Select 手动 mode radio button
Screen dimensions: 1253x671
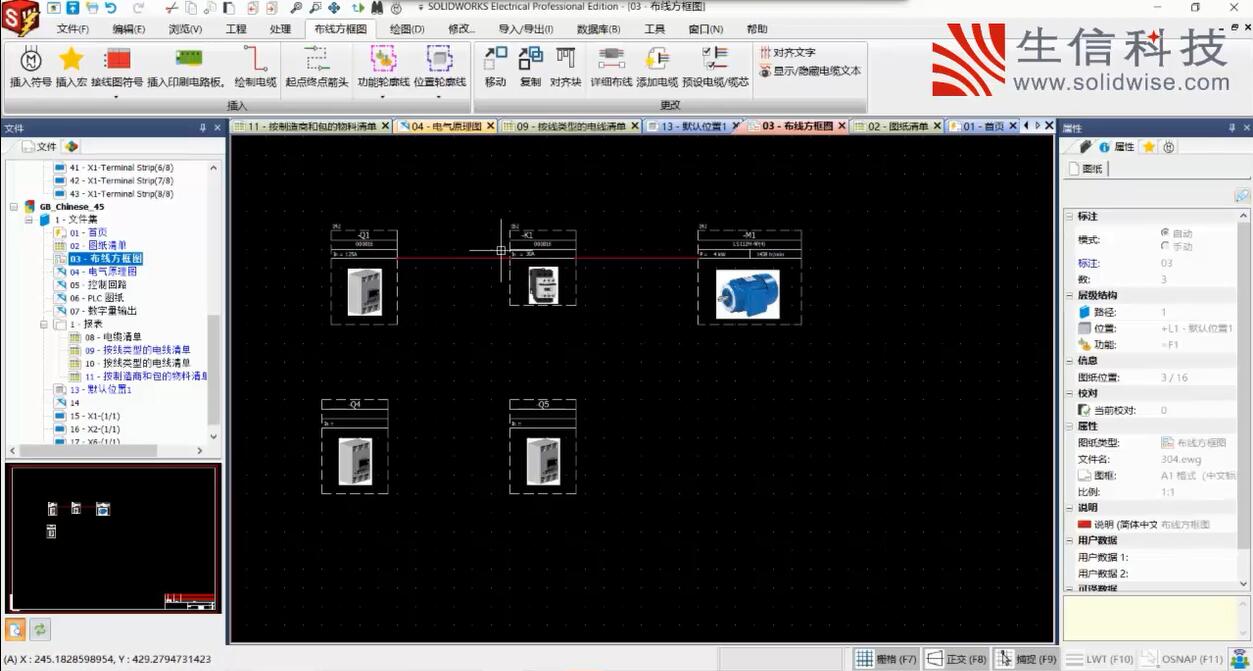1166,245
